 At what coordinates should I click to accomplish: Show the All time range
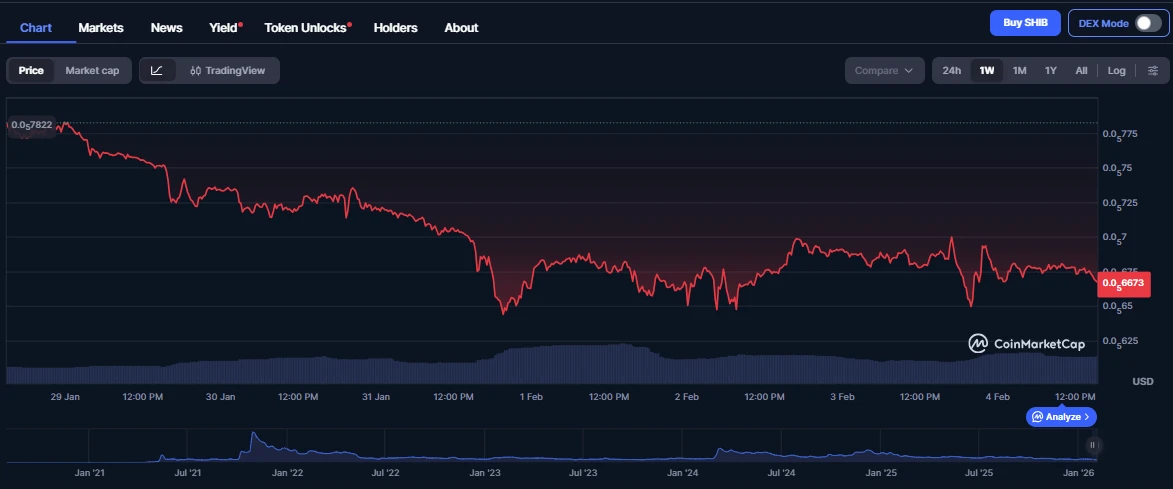click(x=1081, y=70)
